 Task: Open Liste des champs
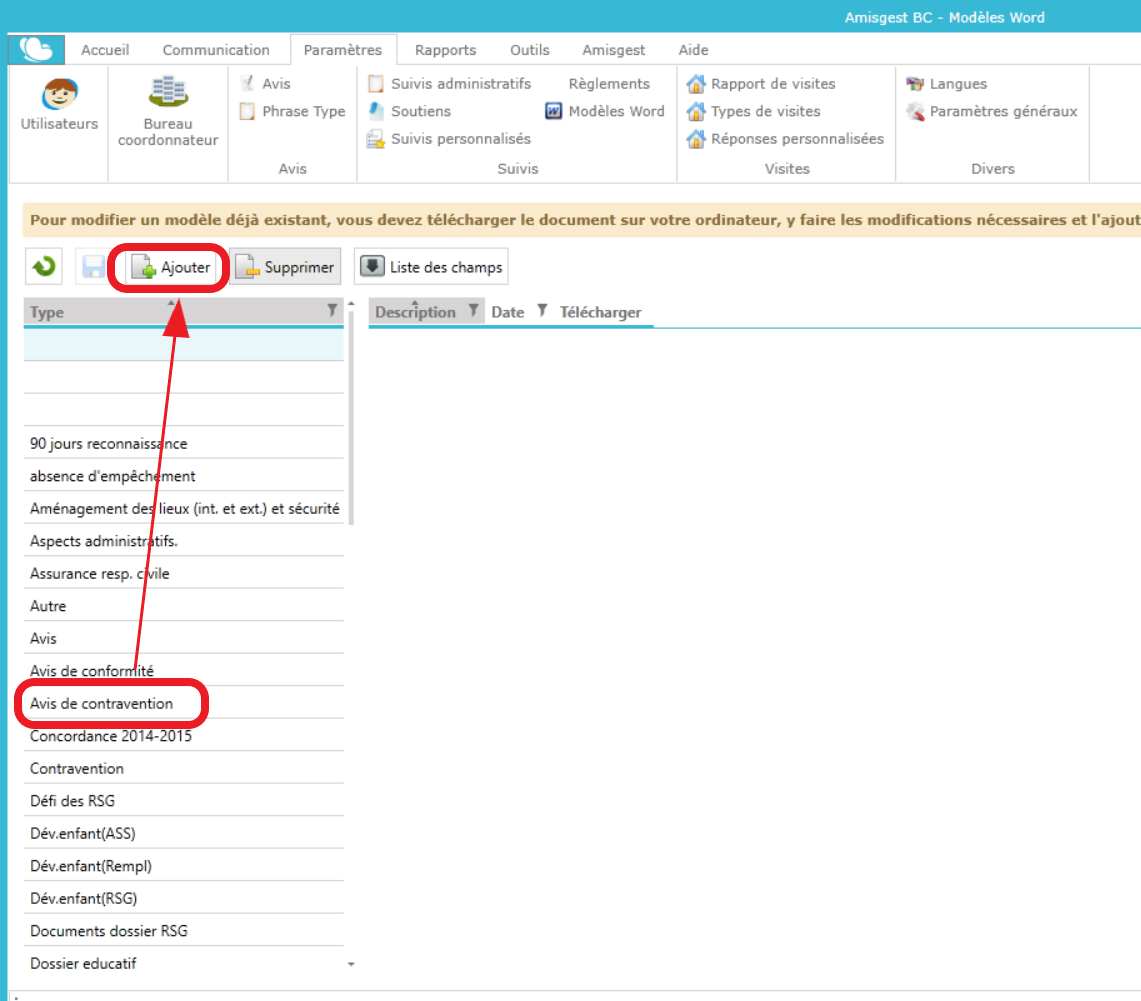pos(432,267)
